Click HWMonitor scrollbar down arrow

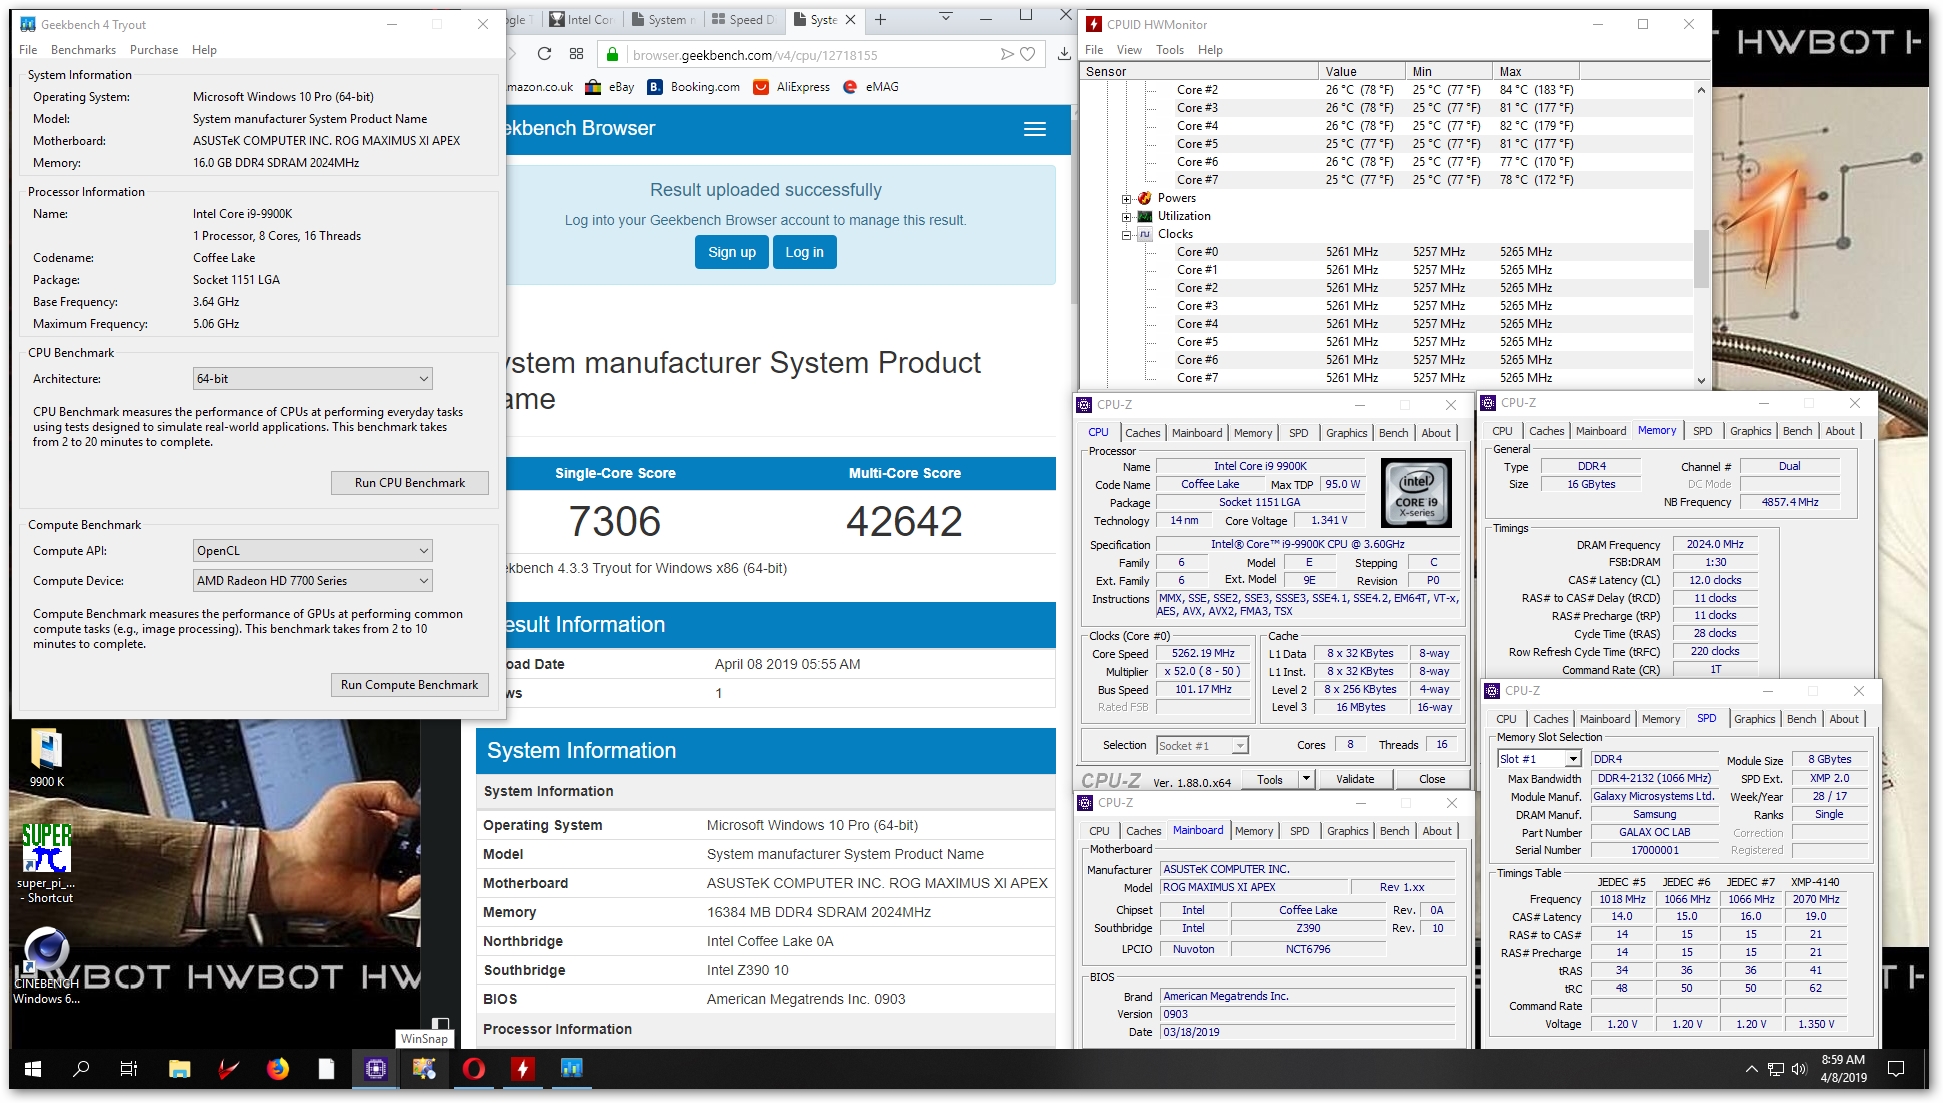pos(1701,380)
